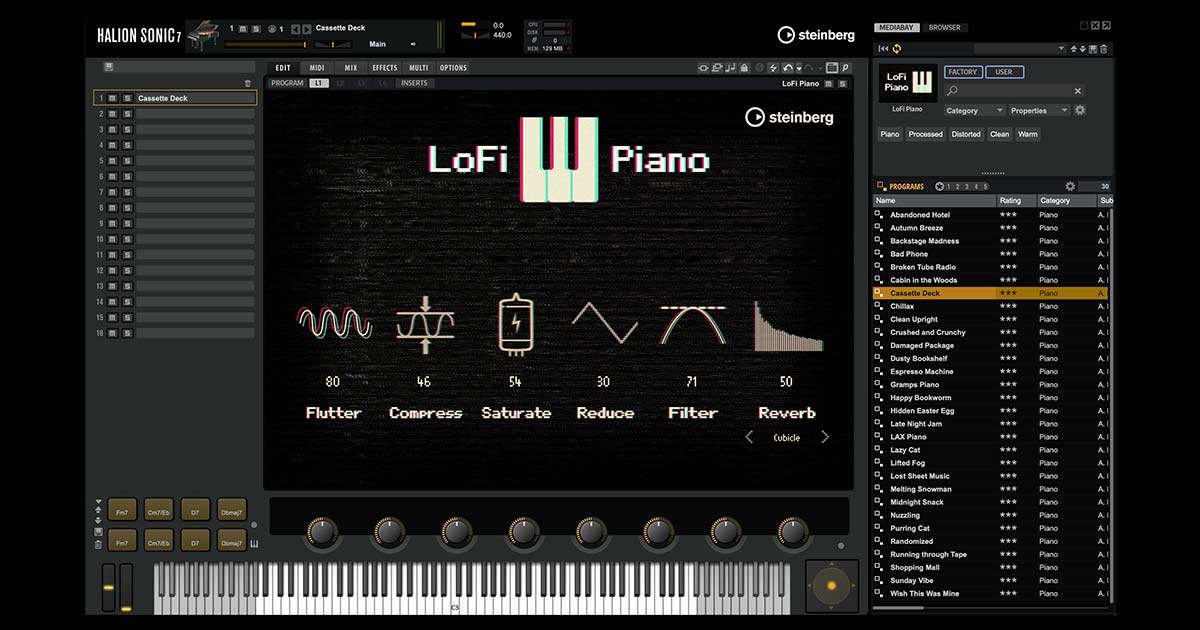Image resolution: width=1200 pixels, height=630 pixels.
Task: Click the gear icon in Programs header
Action: pyautogui.click(x=1070, y=186)
